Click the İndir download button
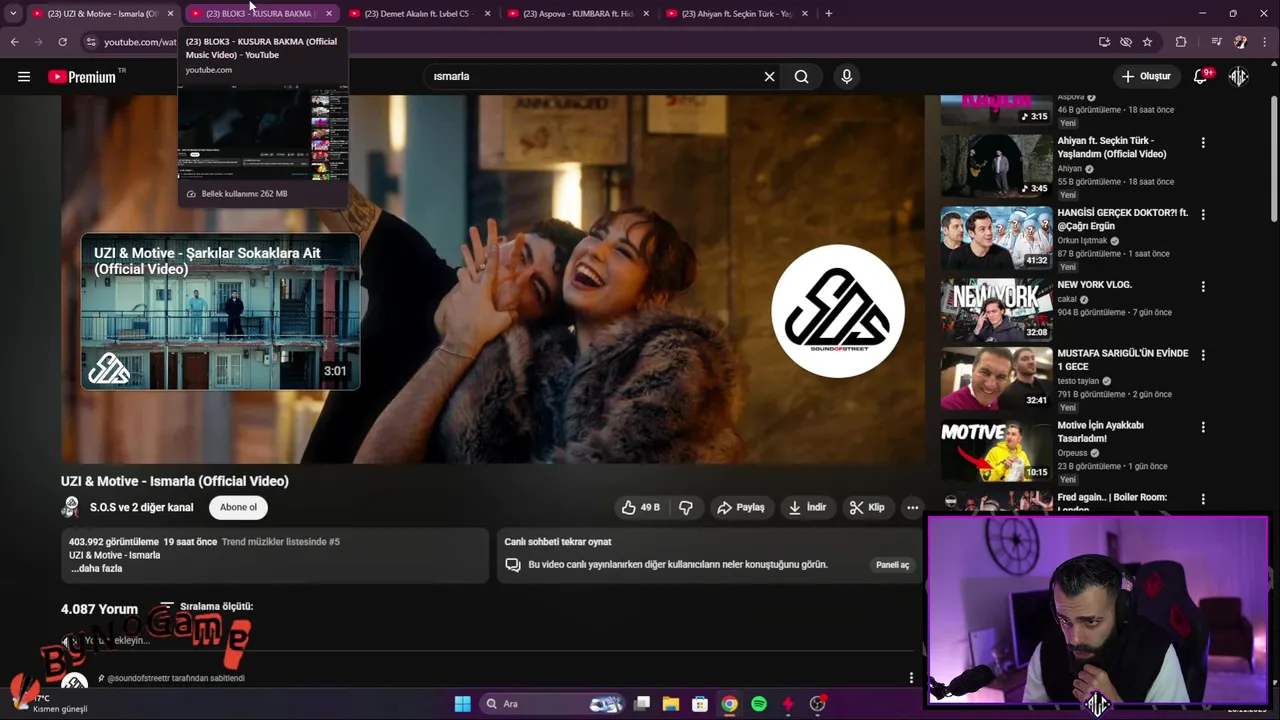 point(807,507)
